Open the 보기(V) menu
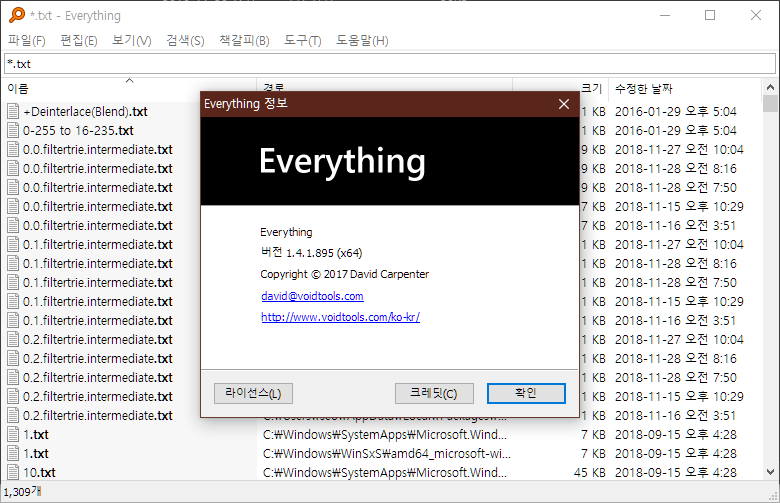The width and height of the screenshot is (780, 503). 131,40
